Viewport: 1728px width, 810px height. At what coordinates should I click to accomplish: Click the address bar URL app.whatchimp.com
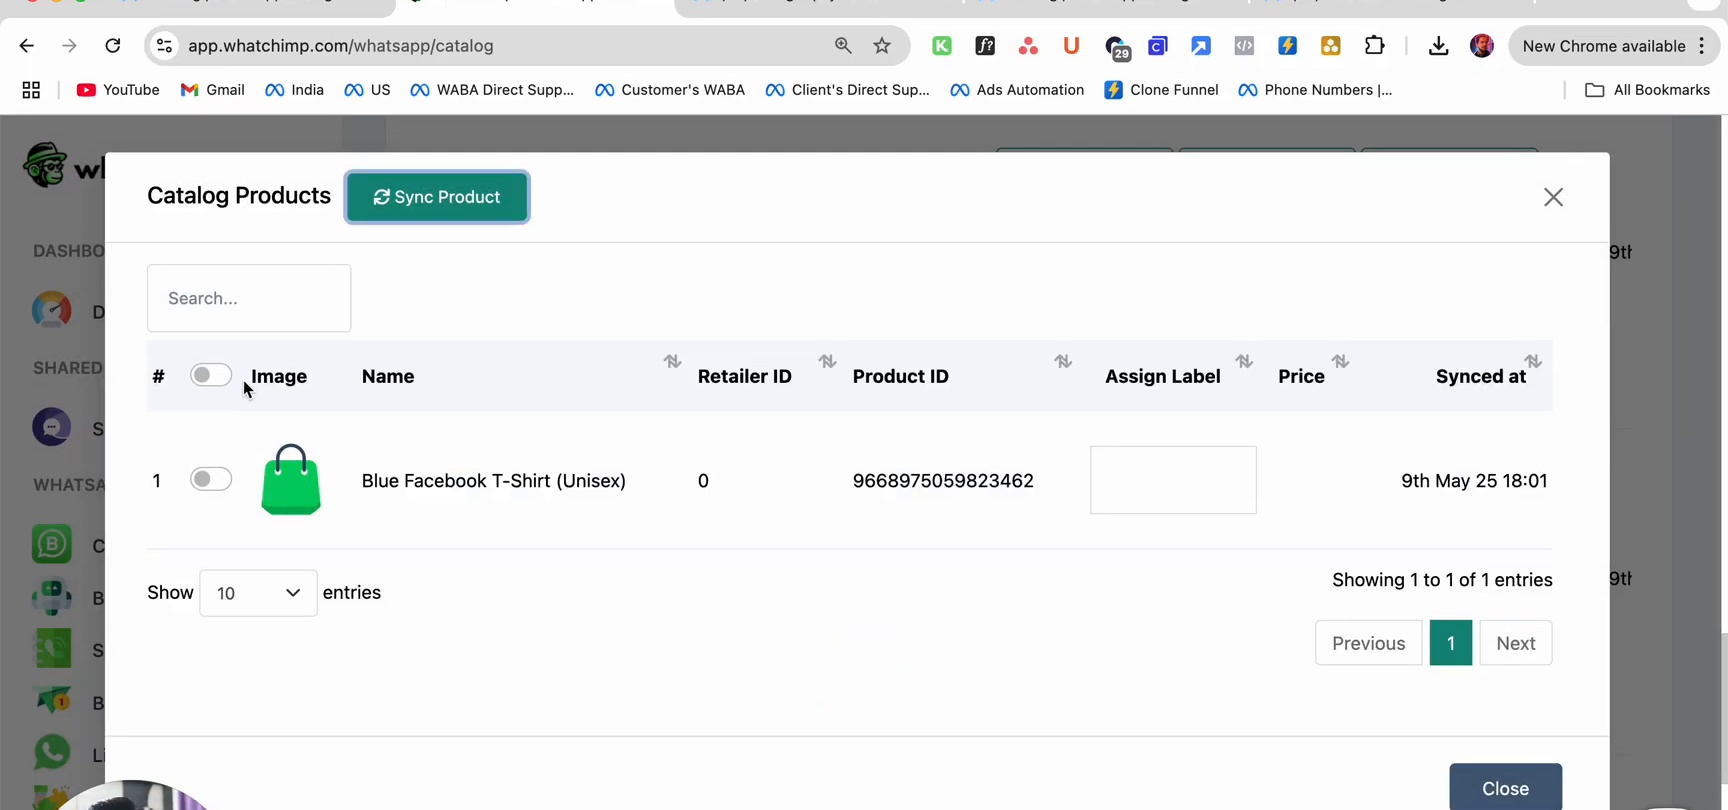coord(341,46)
